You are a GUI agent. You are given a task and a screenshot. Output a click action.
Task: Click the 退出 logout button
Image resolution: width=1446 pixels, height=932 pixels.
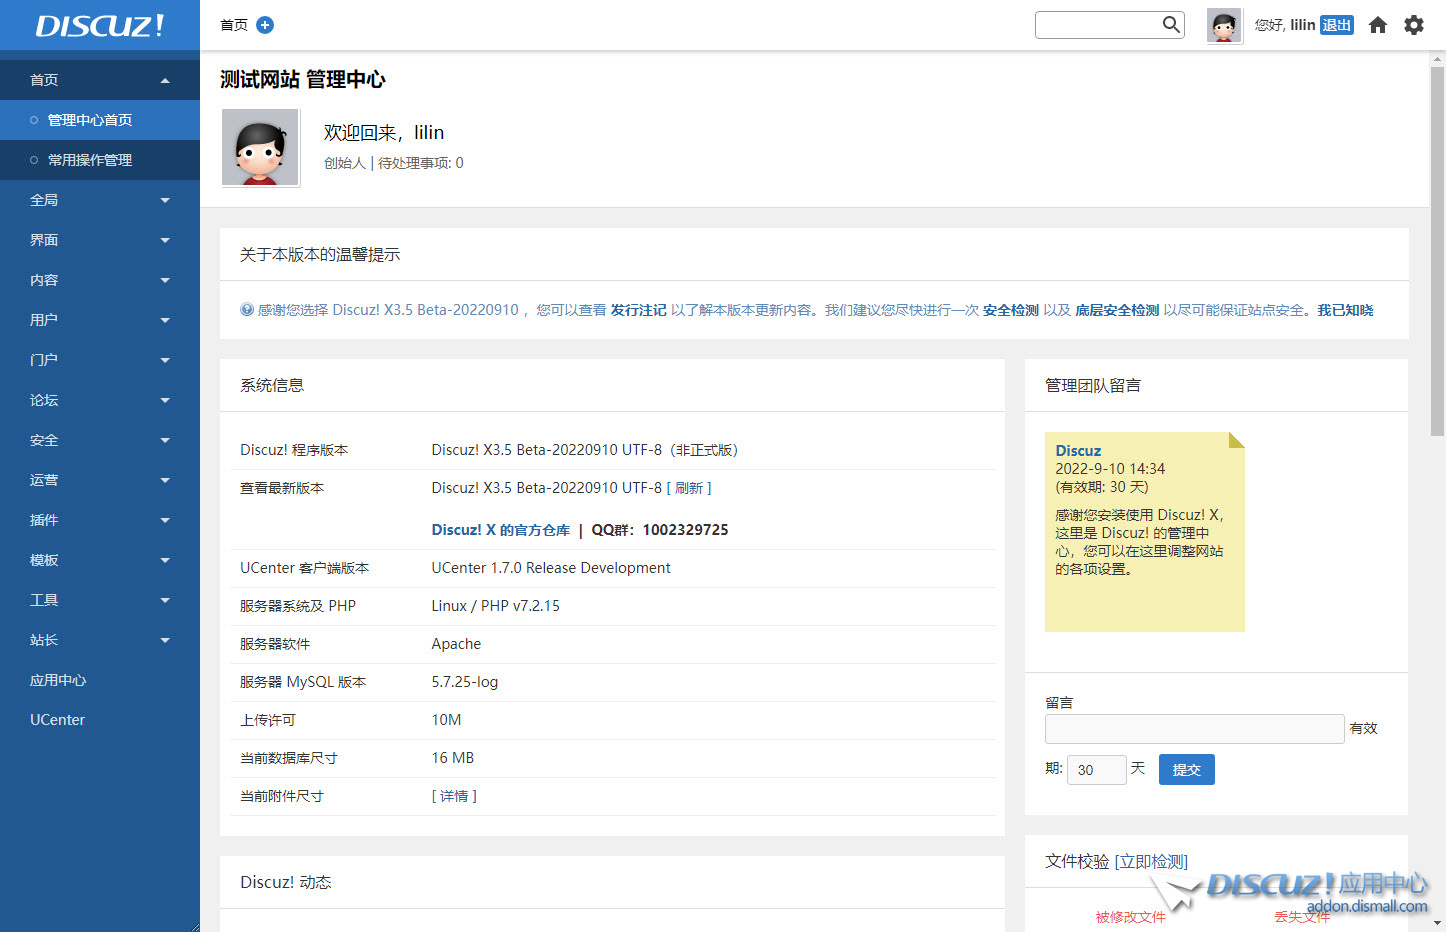(1336, 25)
